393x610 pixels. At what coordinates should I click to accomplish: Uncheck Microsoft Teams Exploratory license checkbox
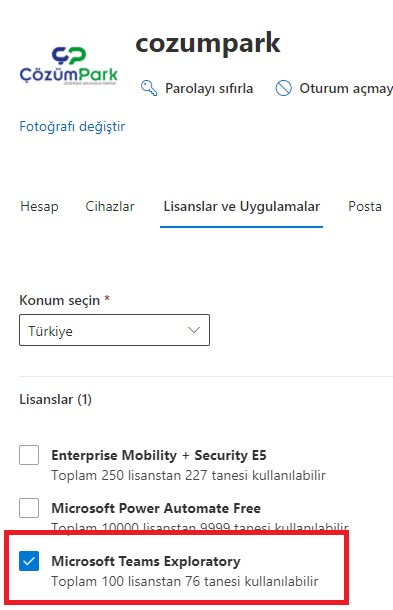(x=29, y=561)
